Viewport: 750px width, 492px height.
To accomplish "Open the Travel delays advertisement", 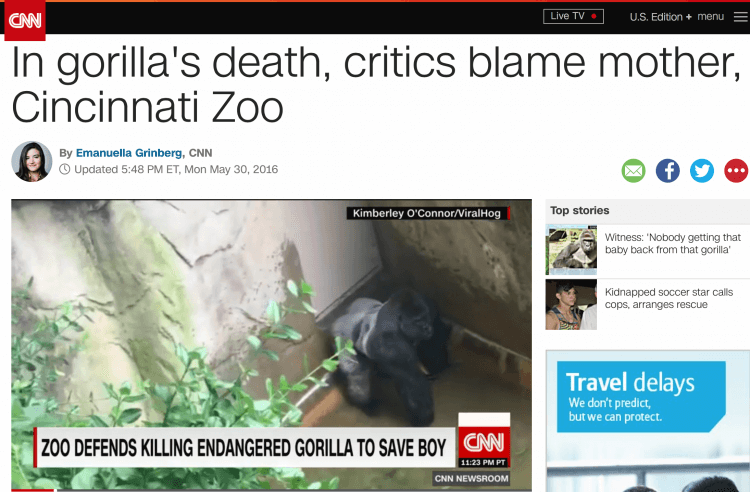I will click(x=648, y=421).
